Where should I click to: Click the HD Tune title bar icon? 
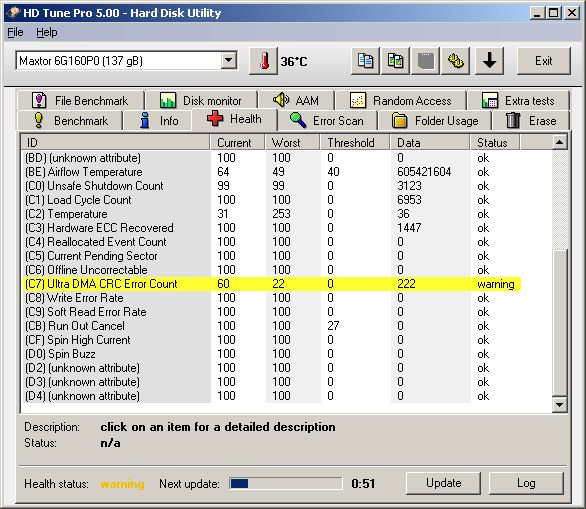pos(13,13)
